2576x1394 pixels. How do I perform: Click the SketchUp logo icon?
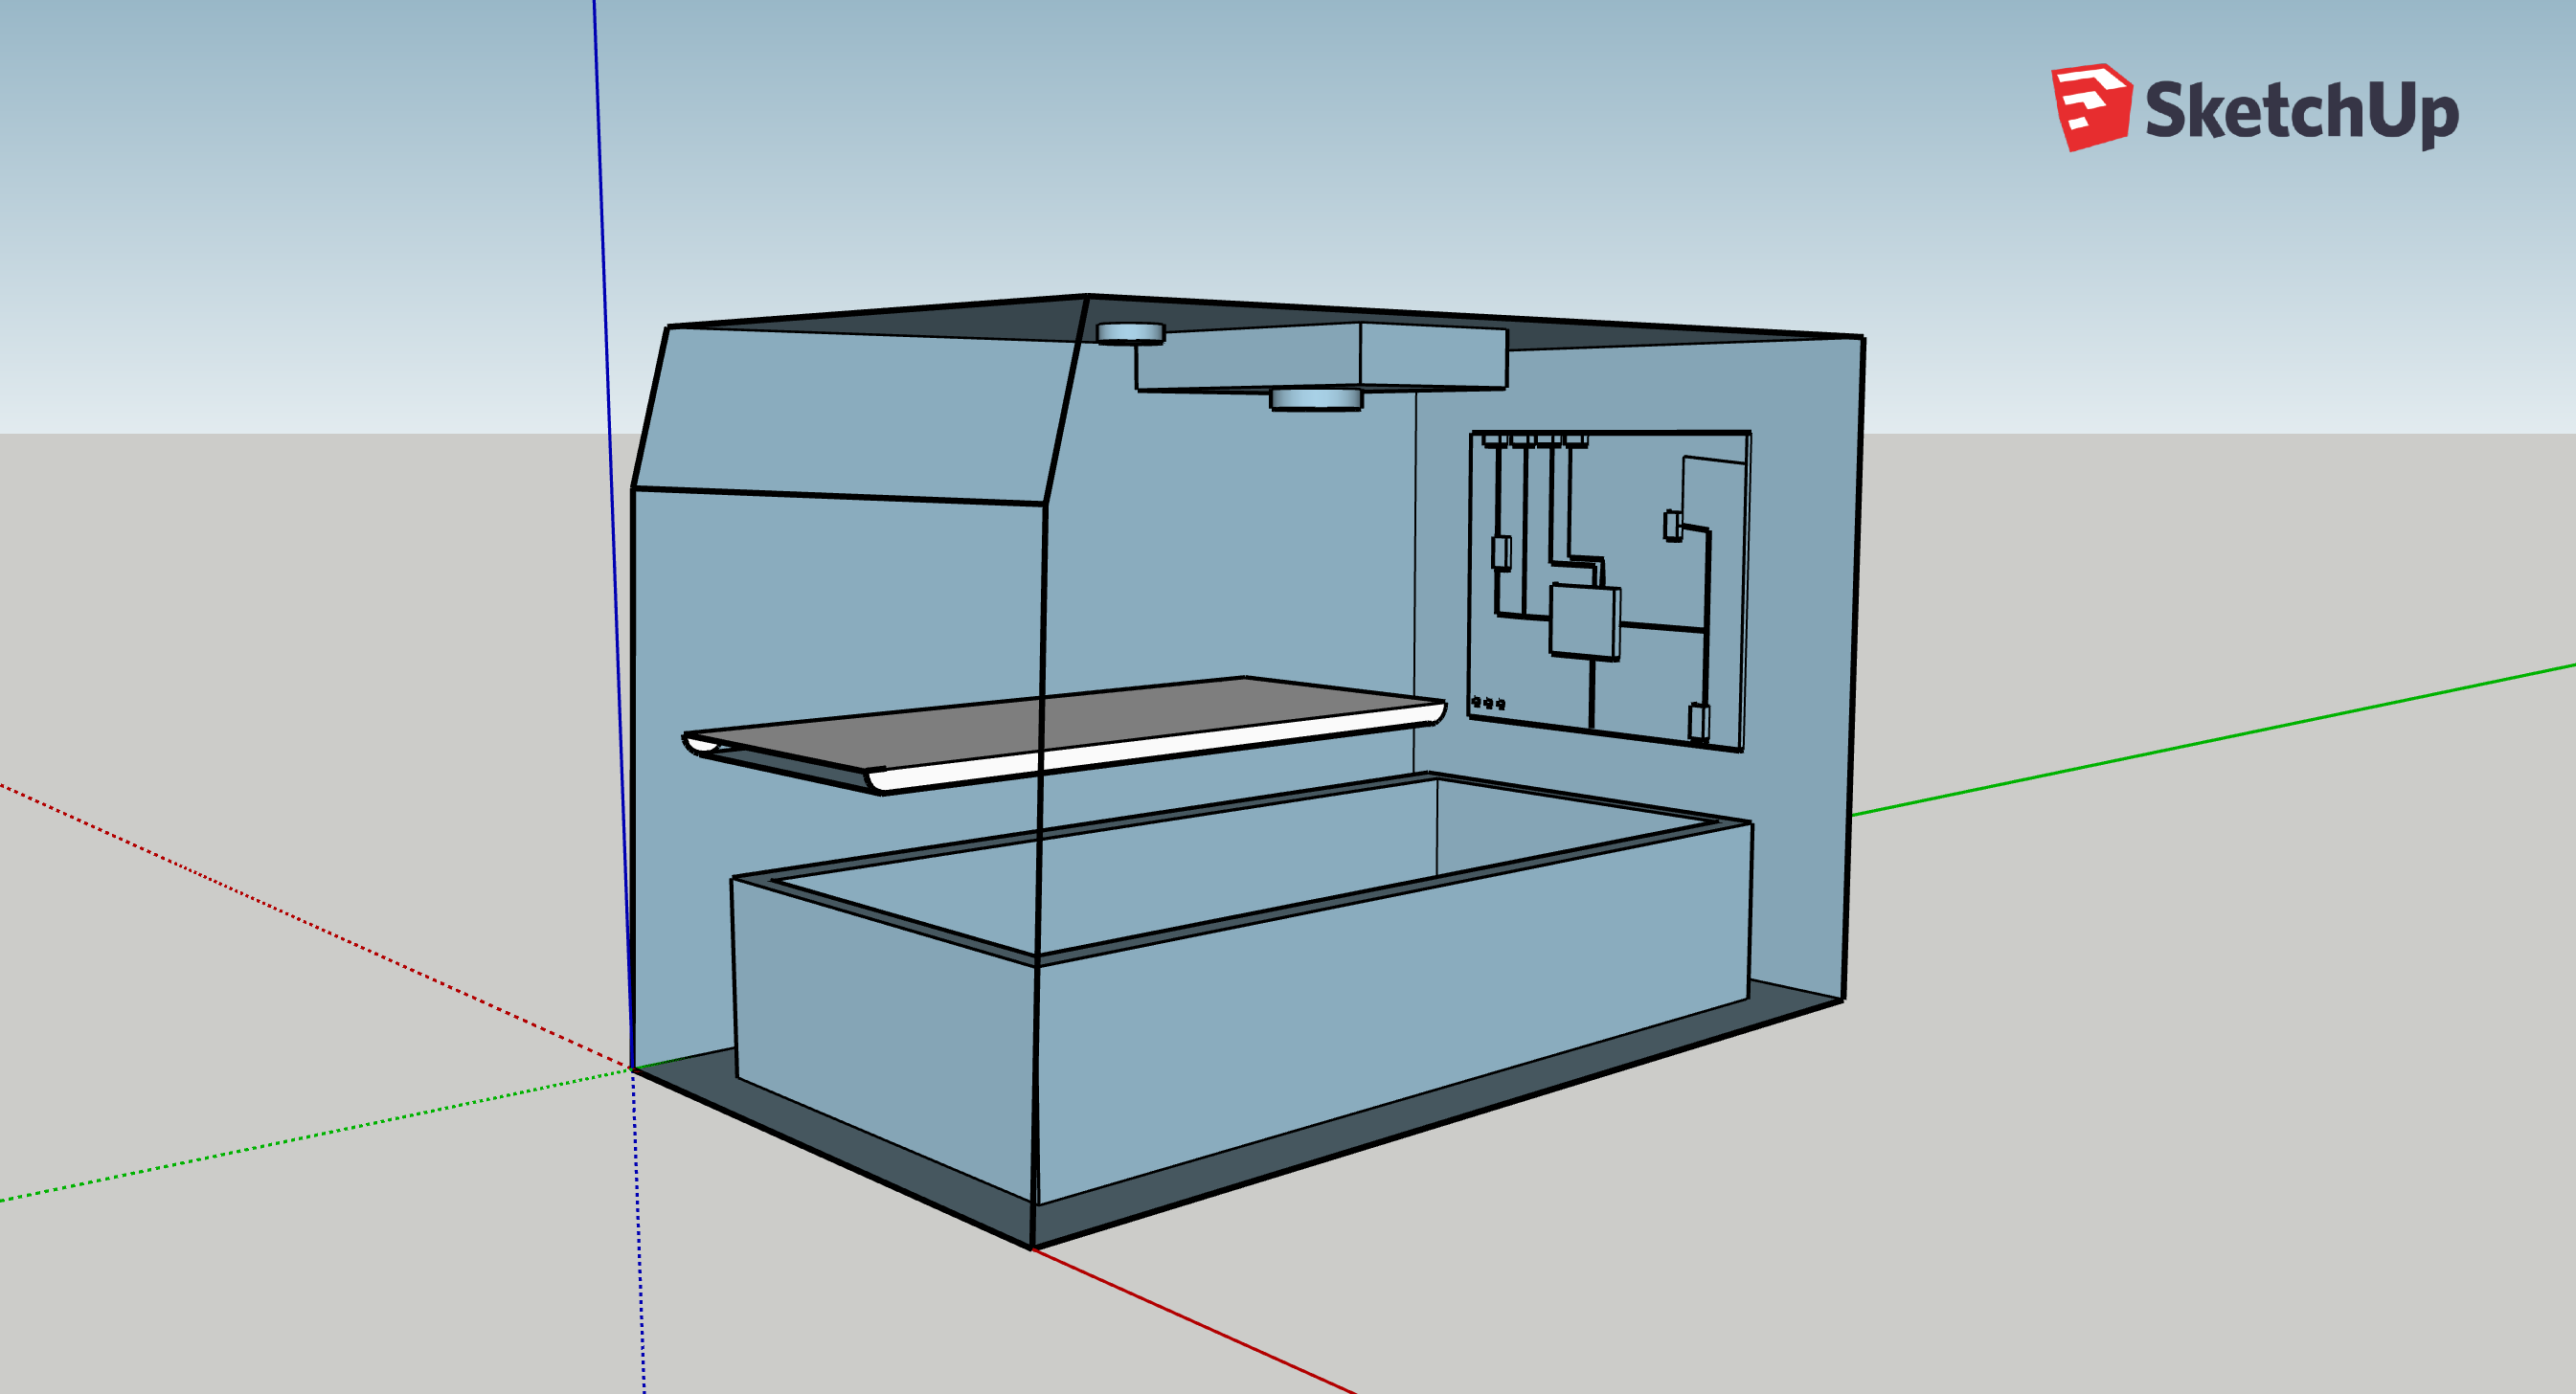tap(2090, 107)
